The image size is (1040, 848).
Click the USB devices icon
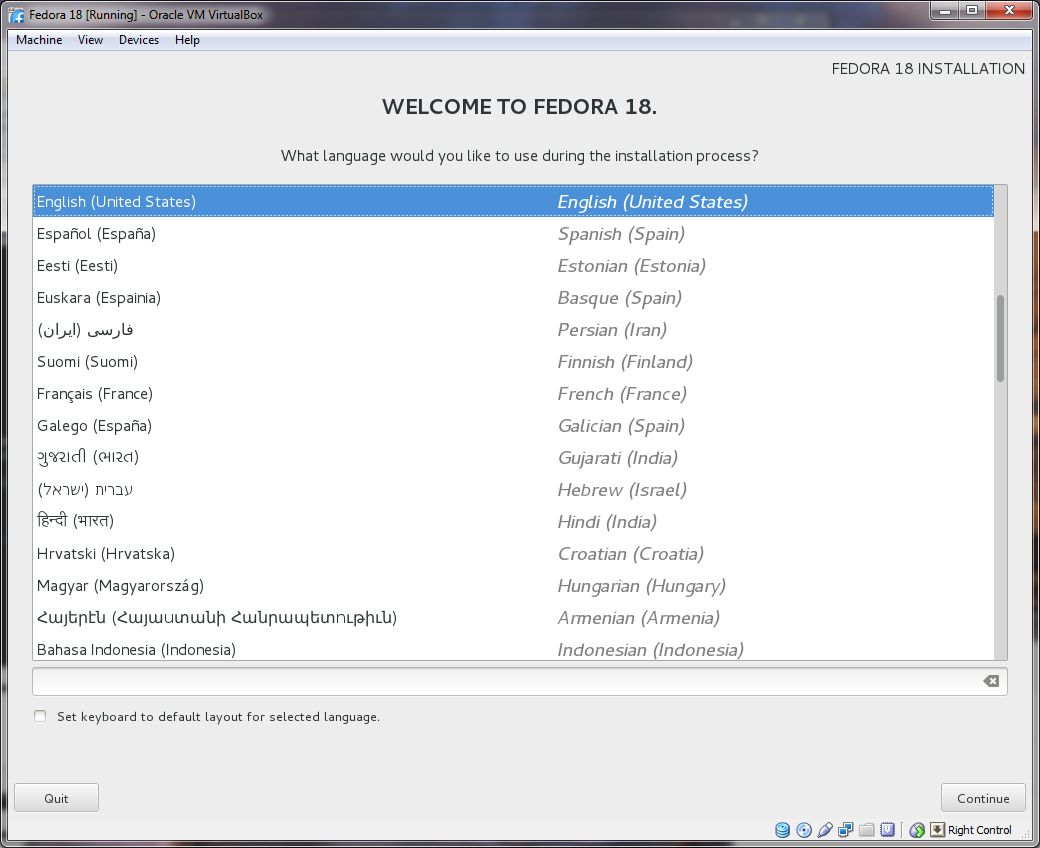(x=824, y=829)
